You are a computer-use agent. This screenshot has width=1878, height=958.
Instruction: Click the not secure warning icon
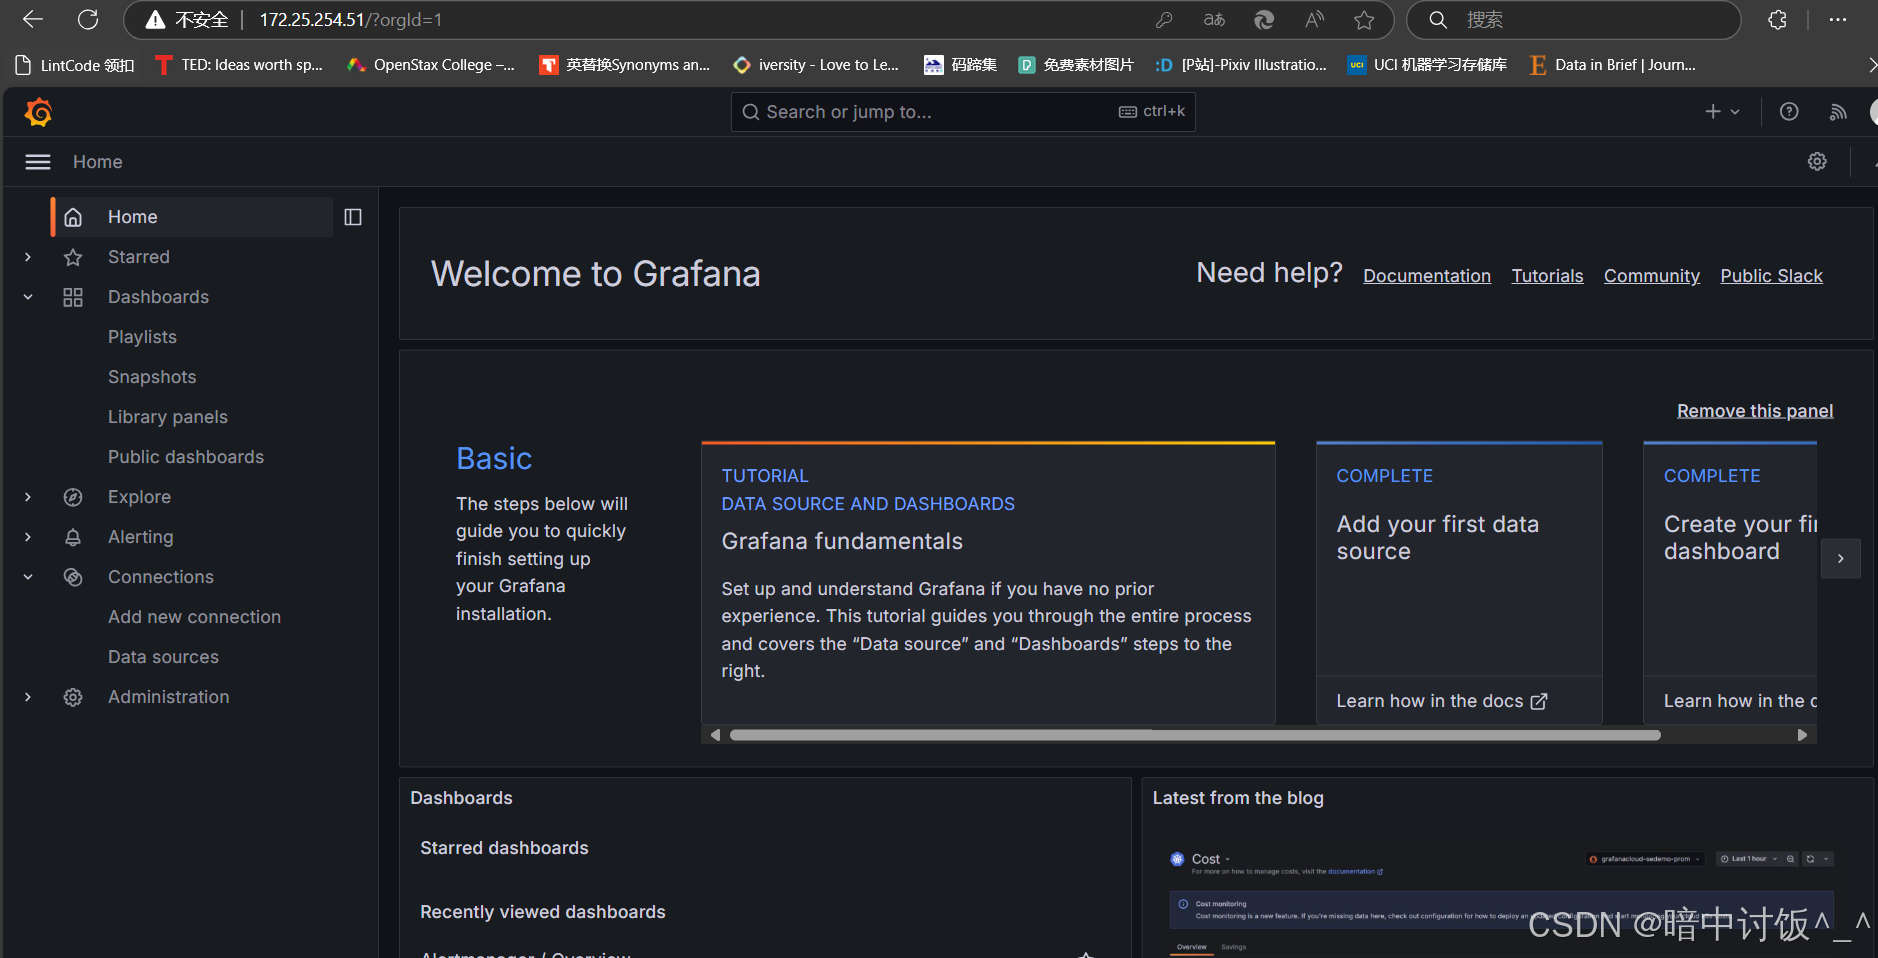point(155,19)
